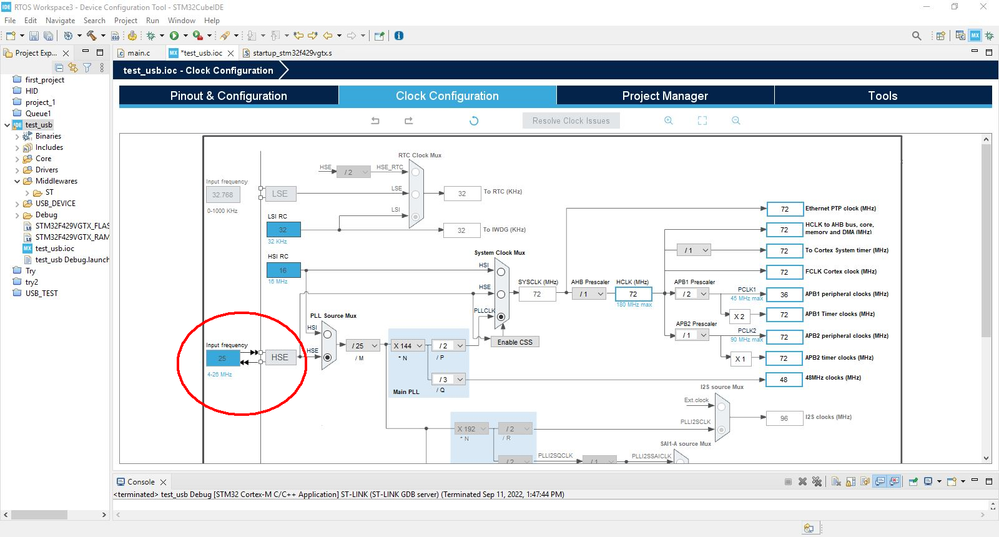Expand the USB_DEVICE folder in tree
This screenshot has height=537, width=999.
click(17, 204)
